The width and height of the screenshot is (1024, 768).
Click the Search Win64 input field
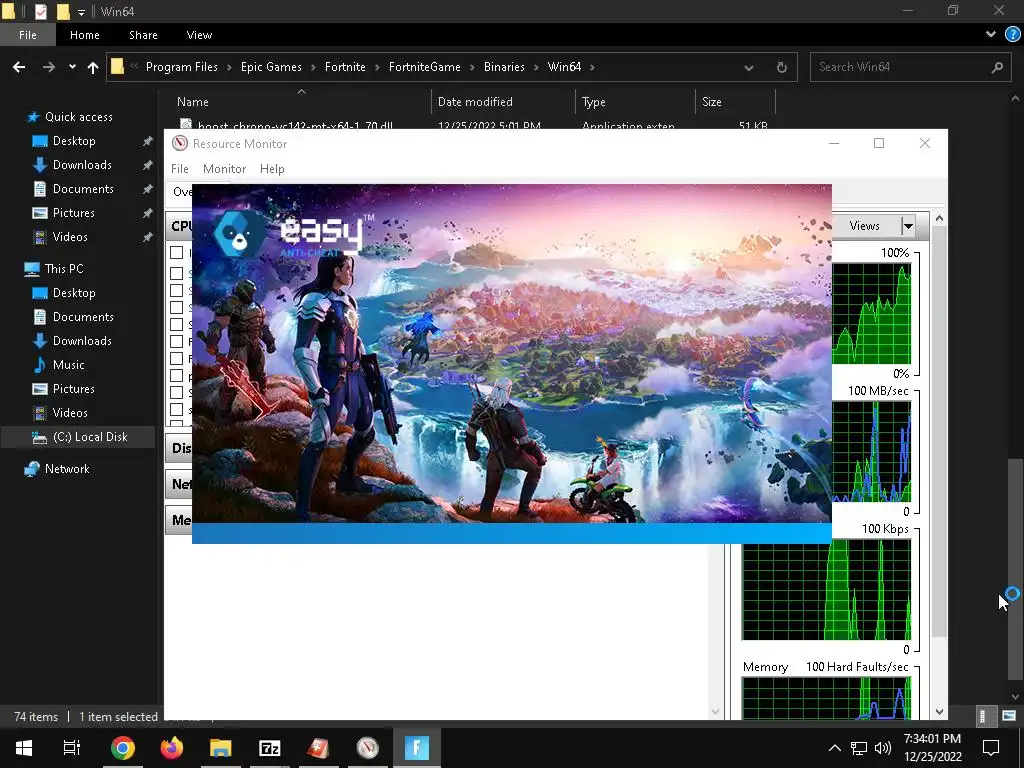point(912,67)
